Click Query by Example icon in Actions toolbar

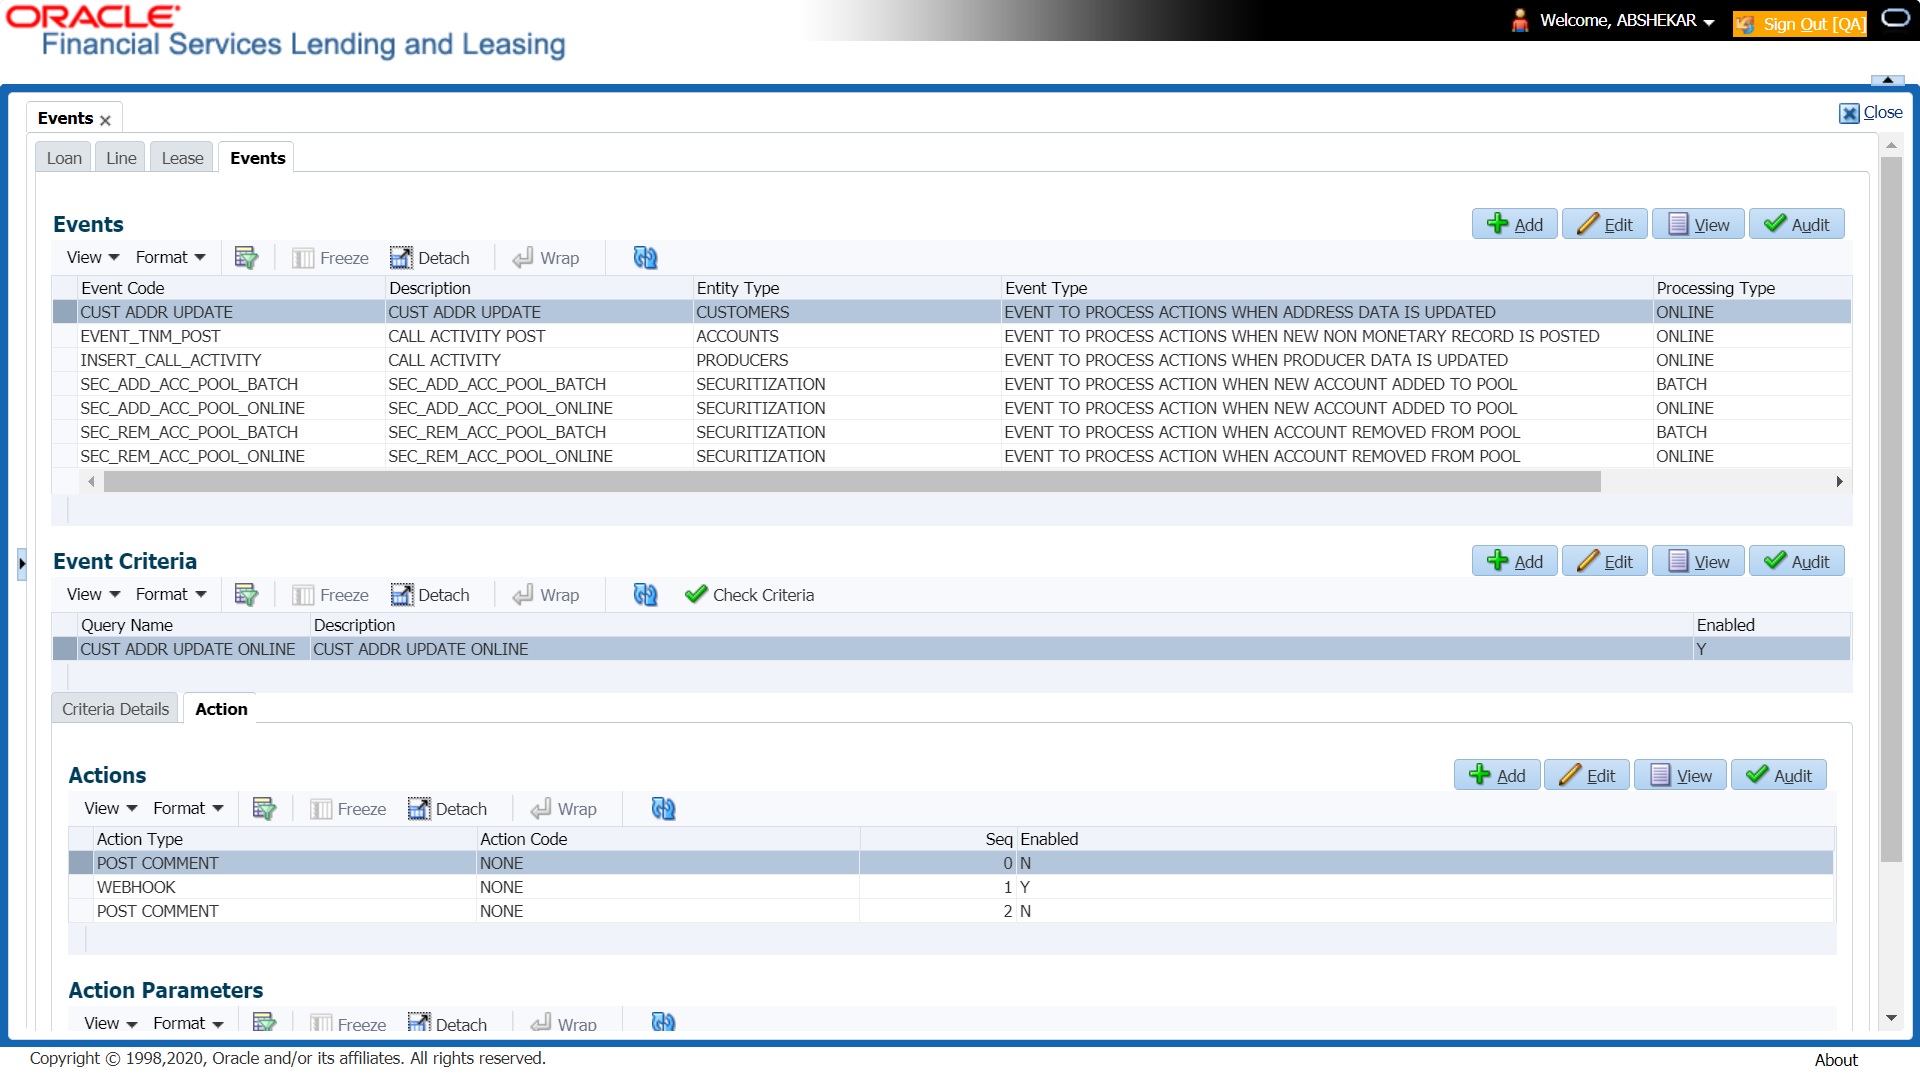(x=264, y=809)
